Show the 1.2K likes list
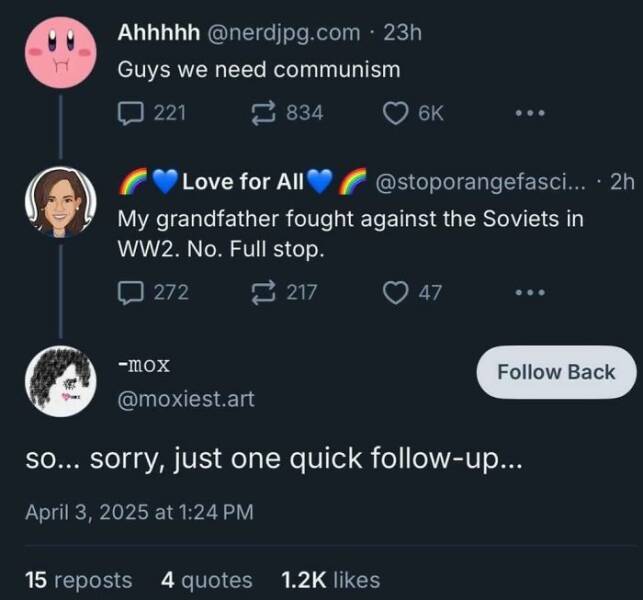The height and width of the screenshot is (600, 643). pyautogui.click(x=330, y=580)
